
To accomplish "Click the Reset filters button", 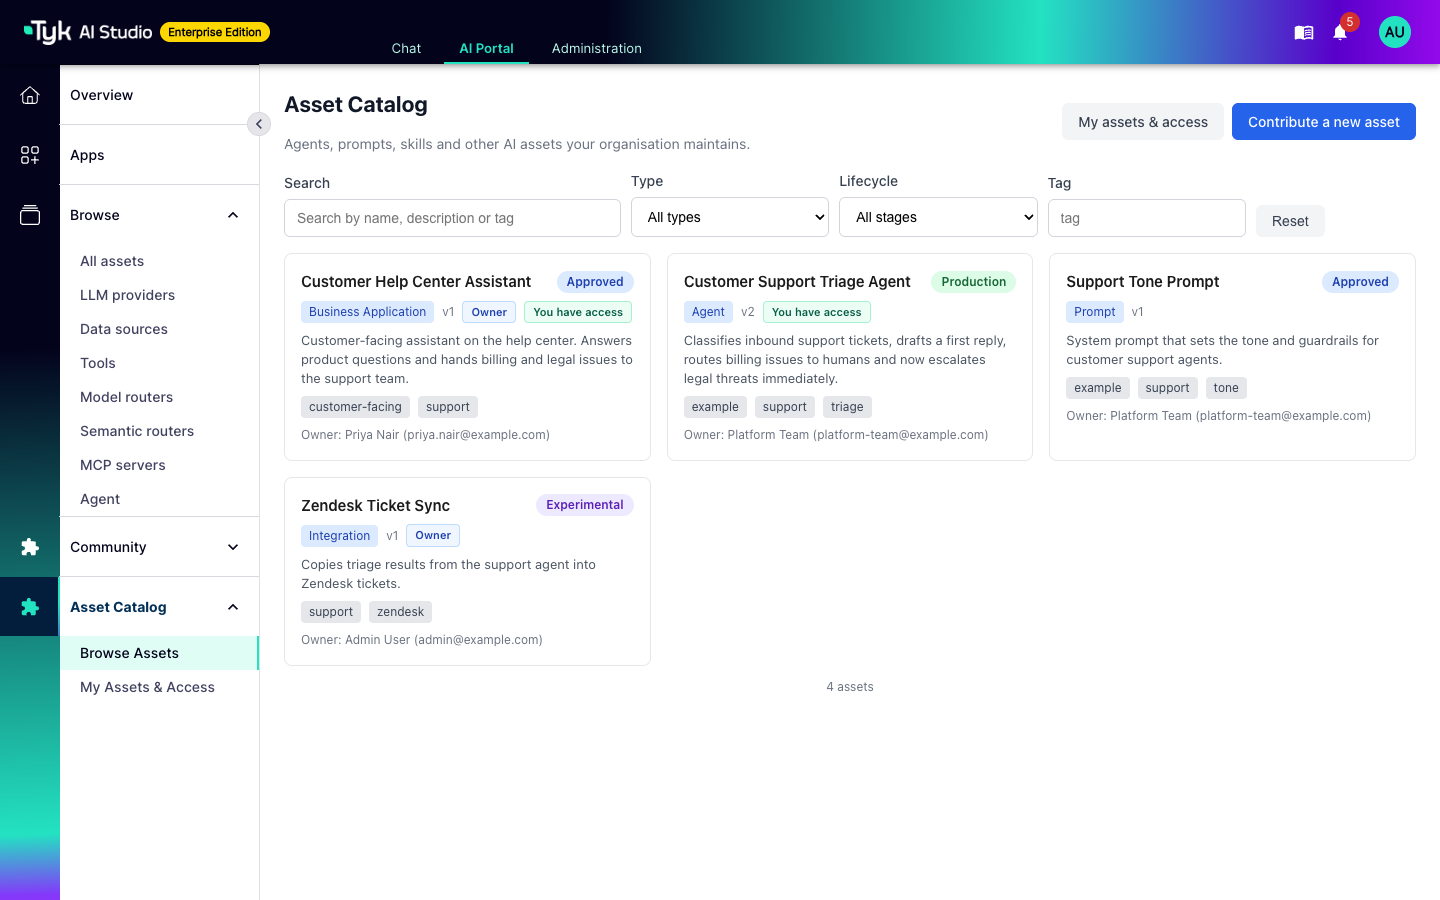I will coord(1290,221).
